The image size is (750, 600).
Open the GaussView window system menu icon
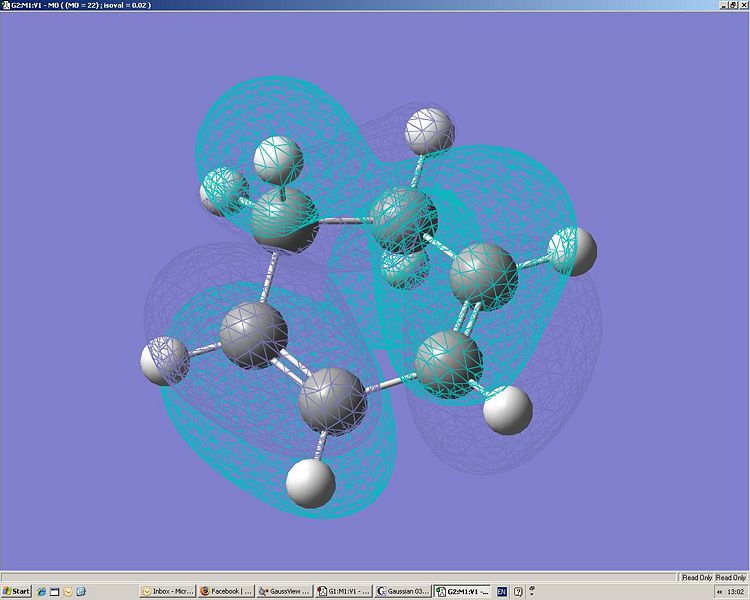click(x=5, y=5)
